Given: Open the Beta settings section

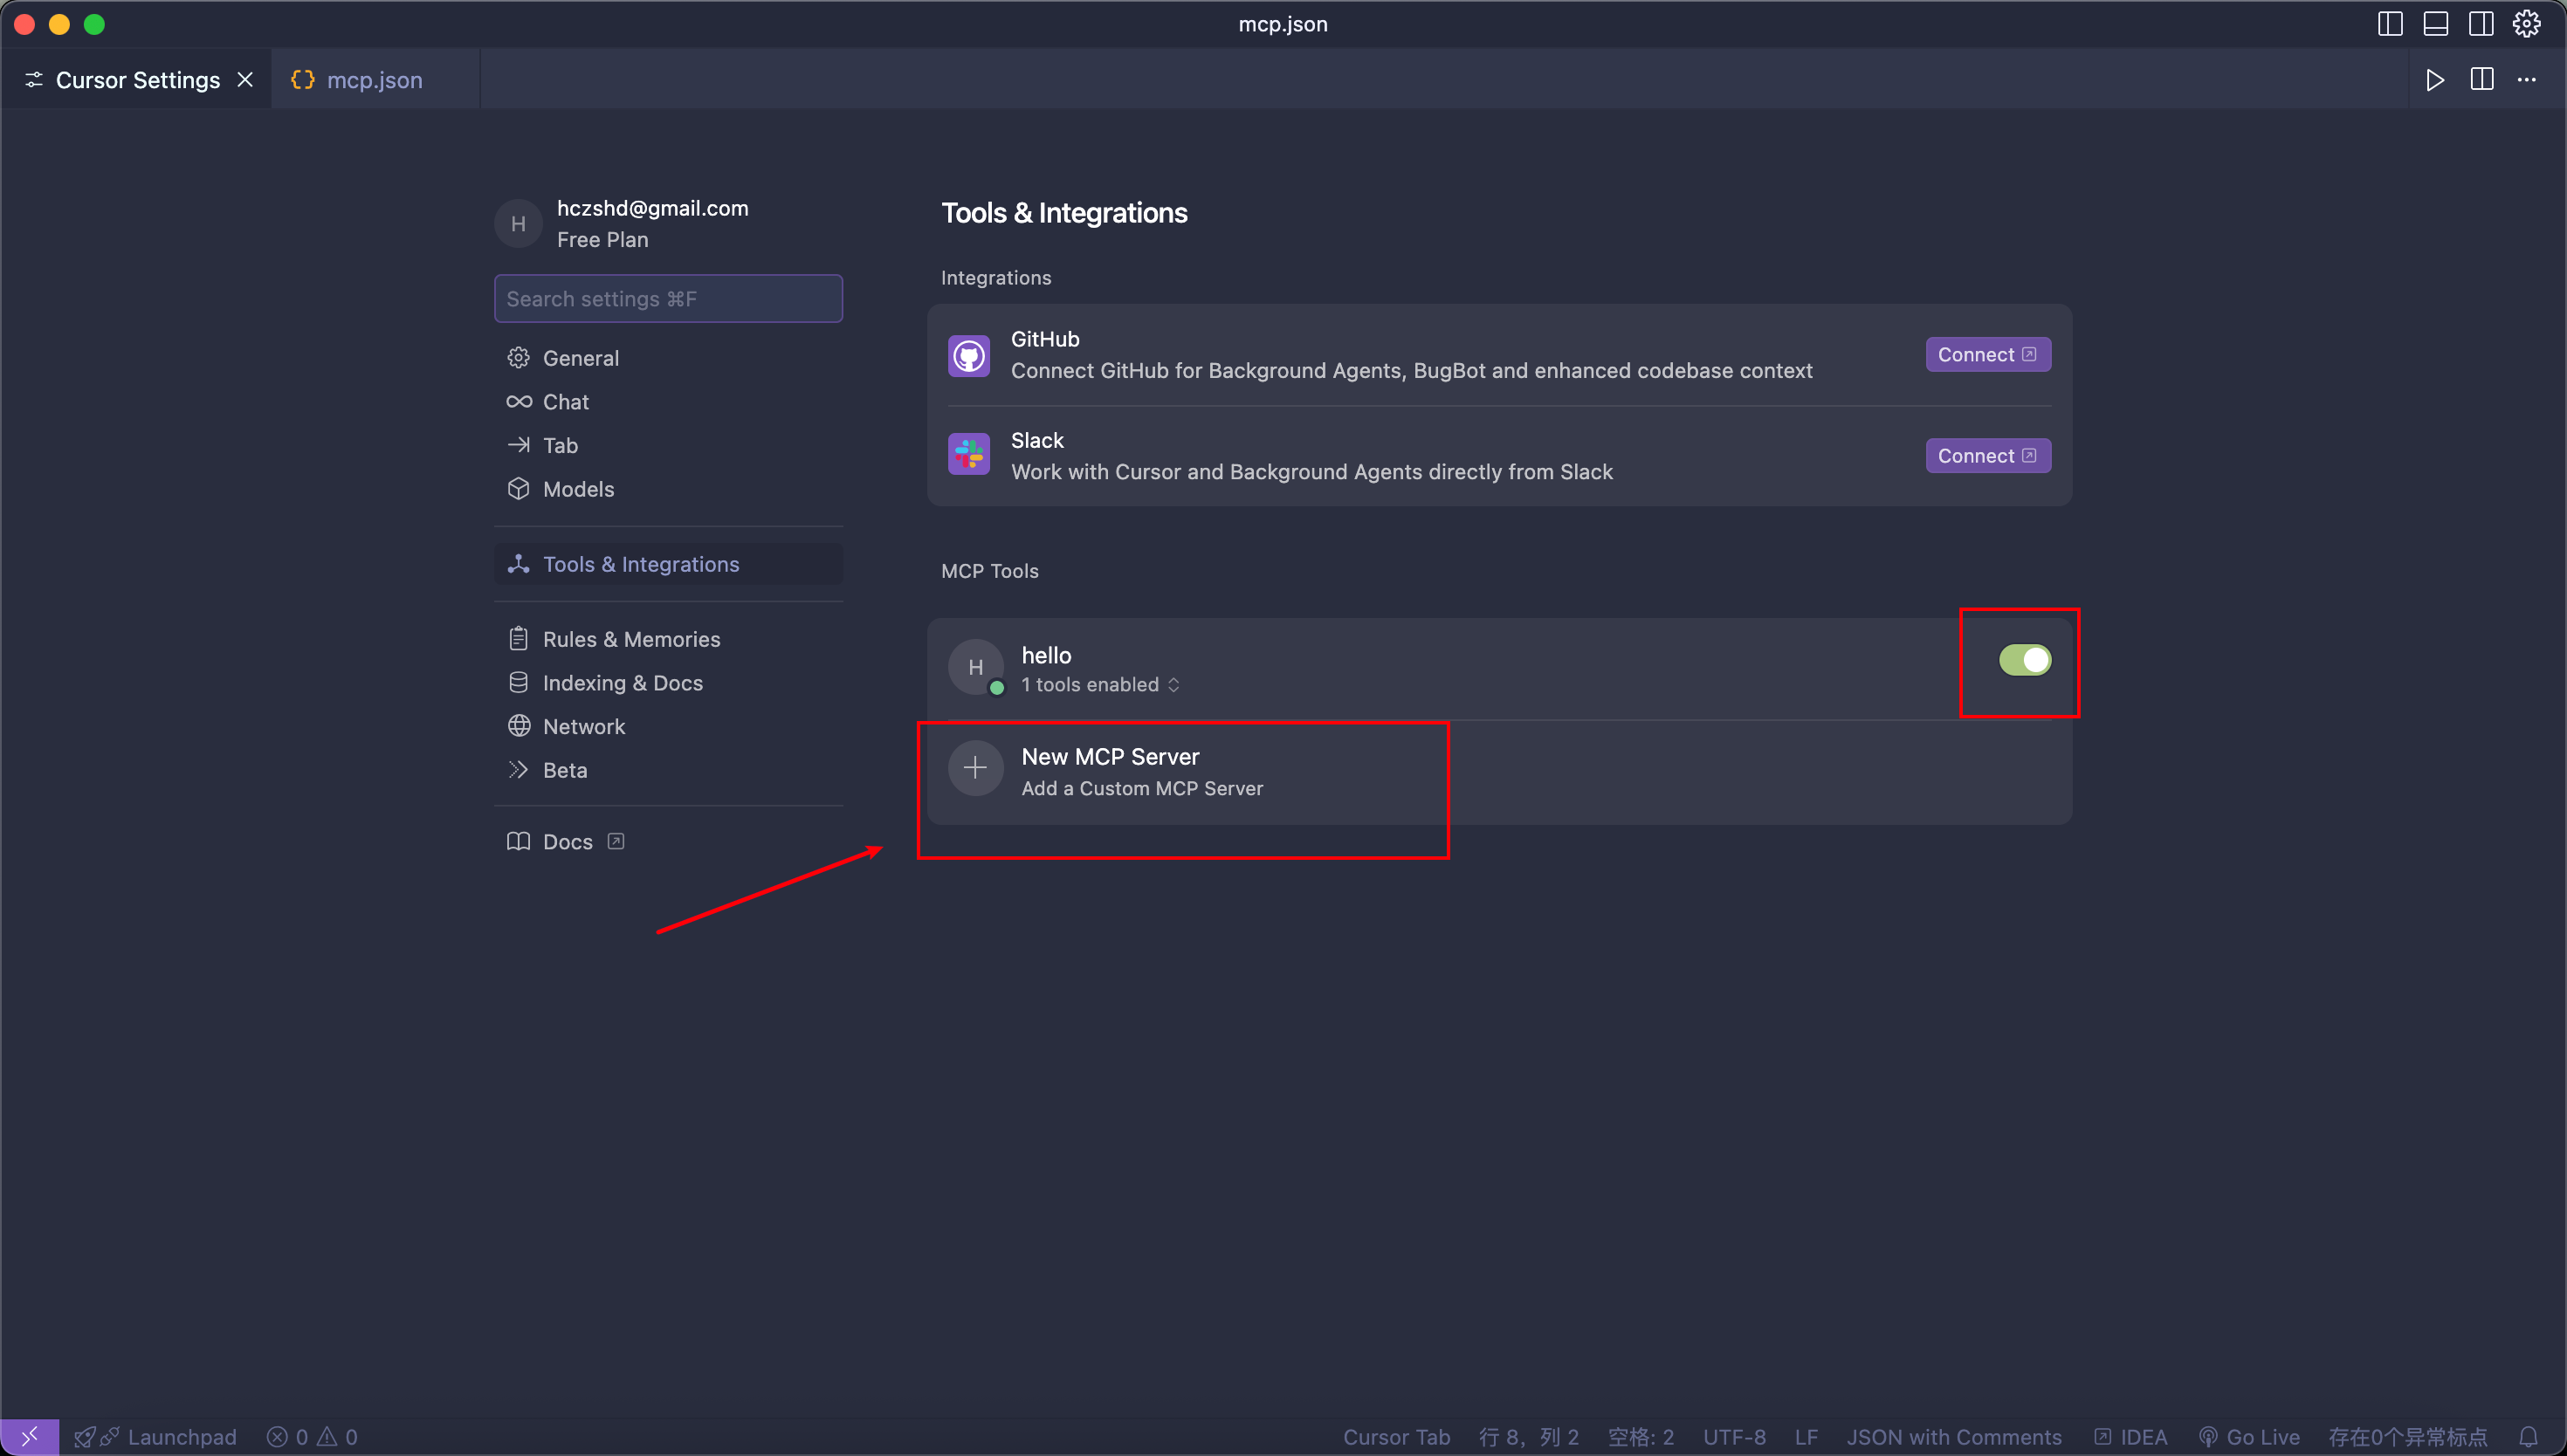Looking at the screenshot, I should 668,770.
